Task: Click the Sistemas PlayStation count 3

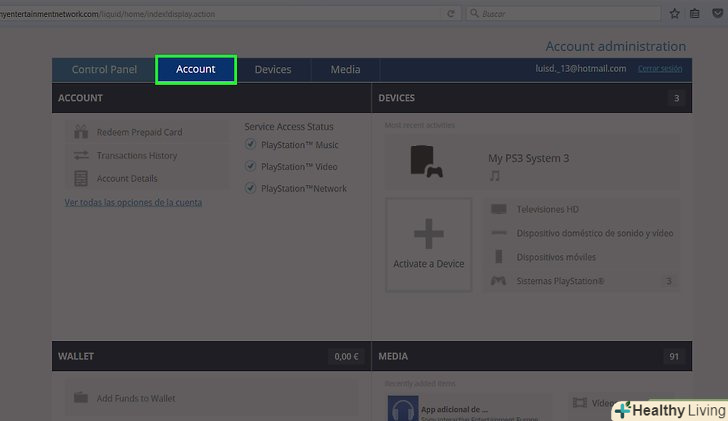Action: (x=669, y=281)
